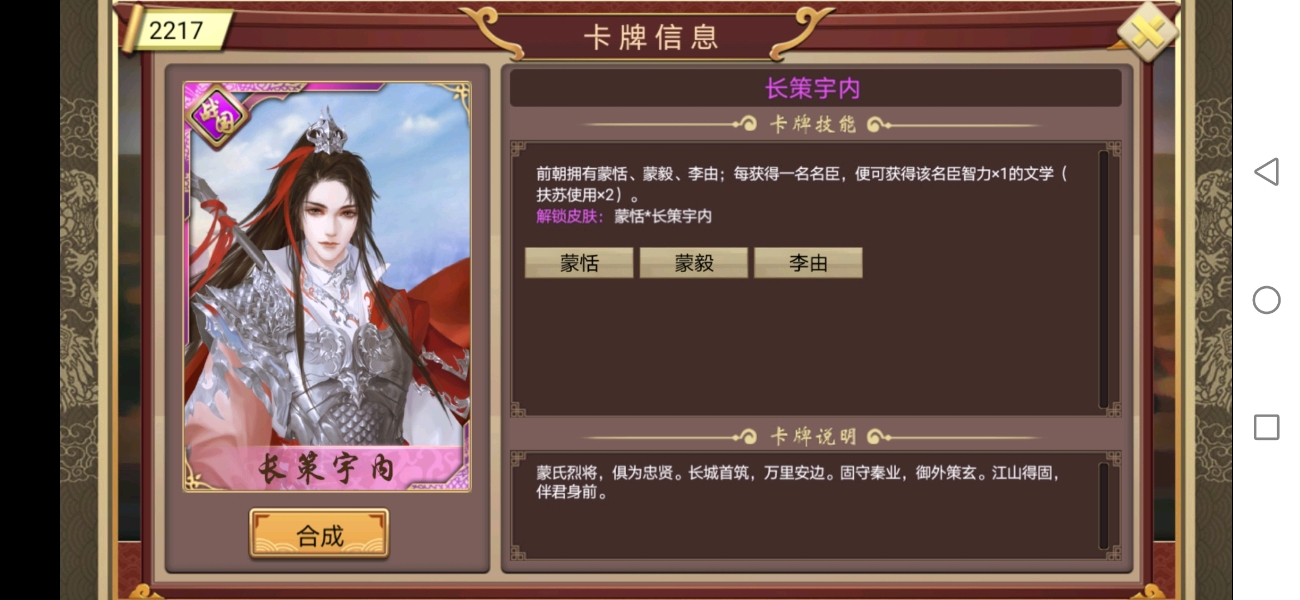Select the 蒙恬 minister button
The image size is (1300, 600).
coord(579,263)
